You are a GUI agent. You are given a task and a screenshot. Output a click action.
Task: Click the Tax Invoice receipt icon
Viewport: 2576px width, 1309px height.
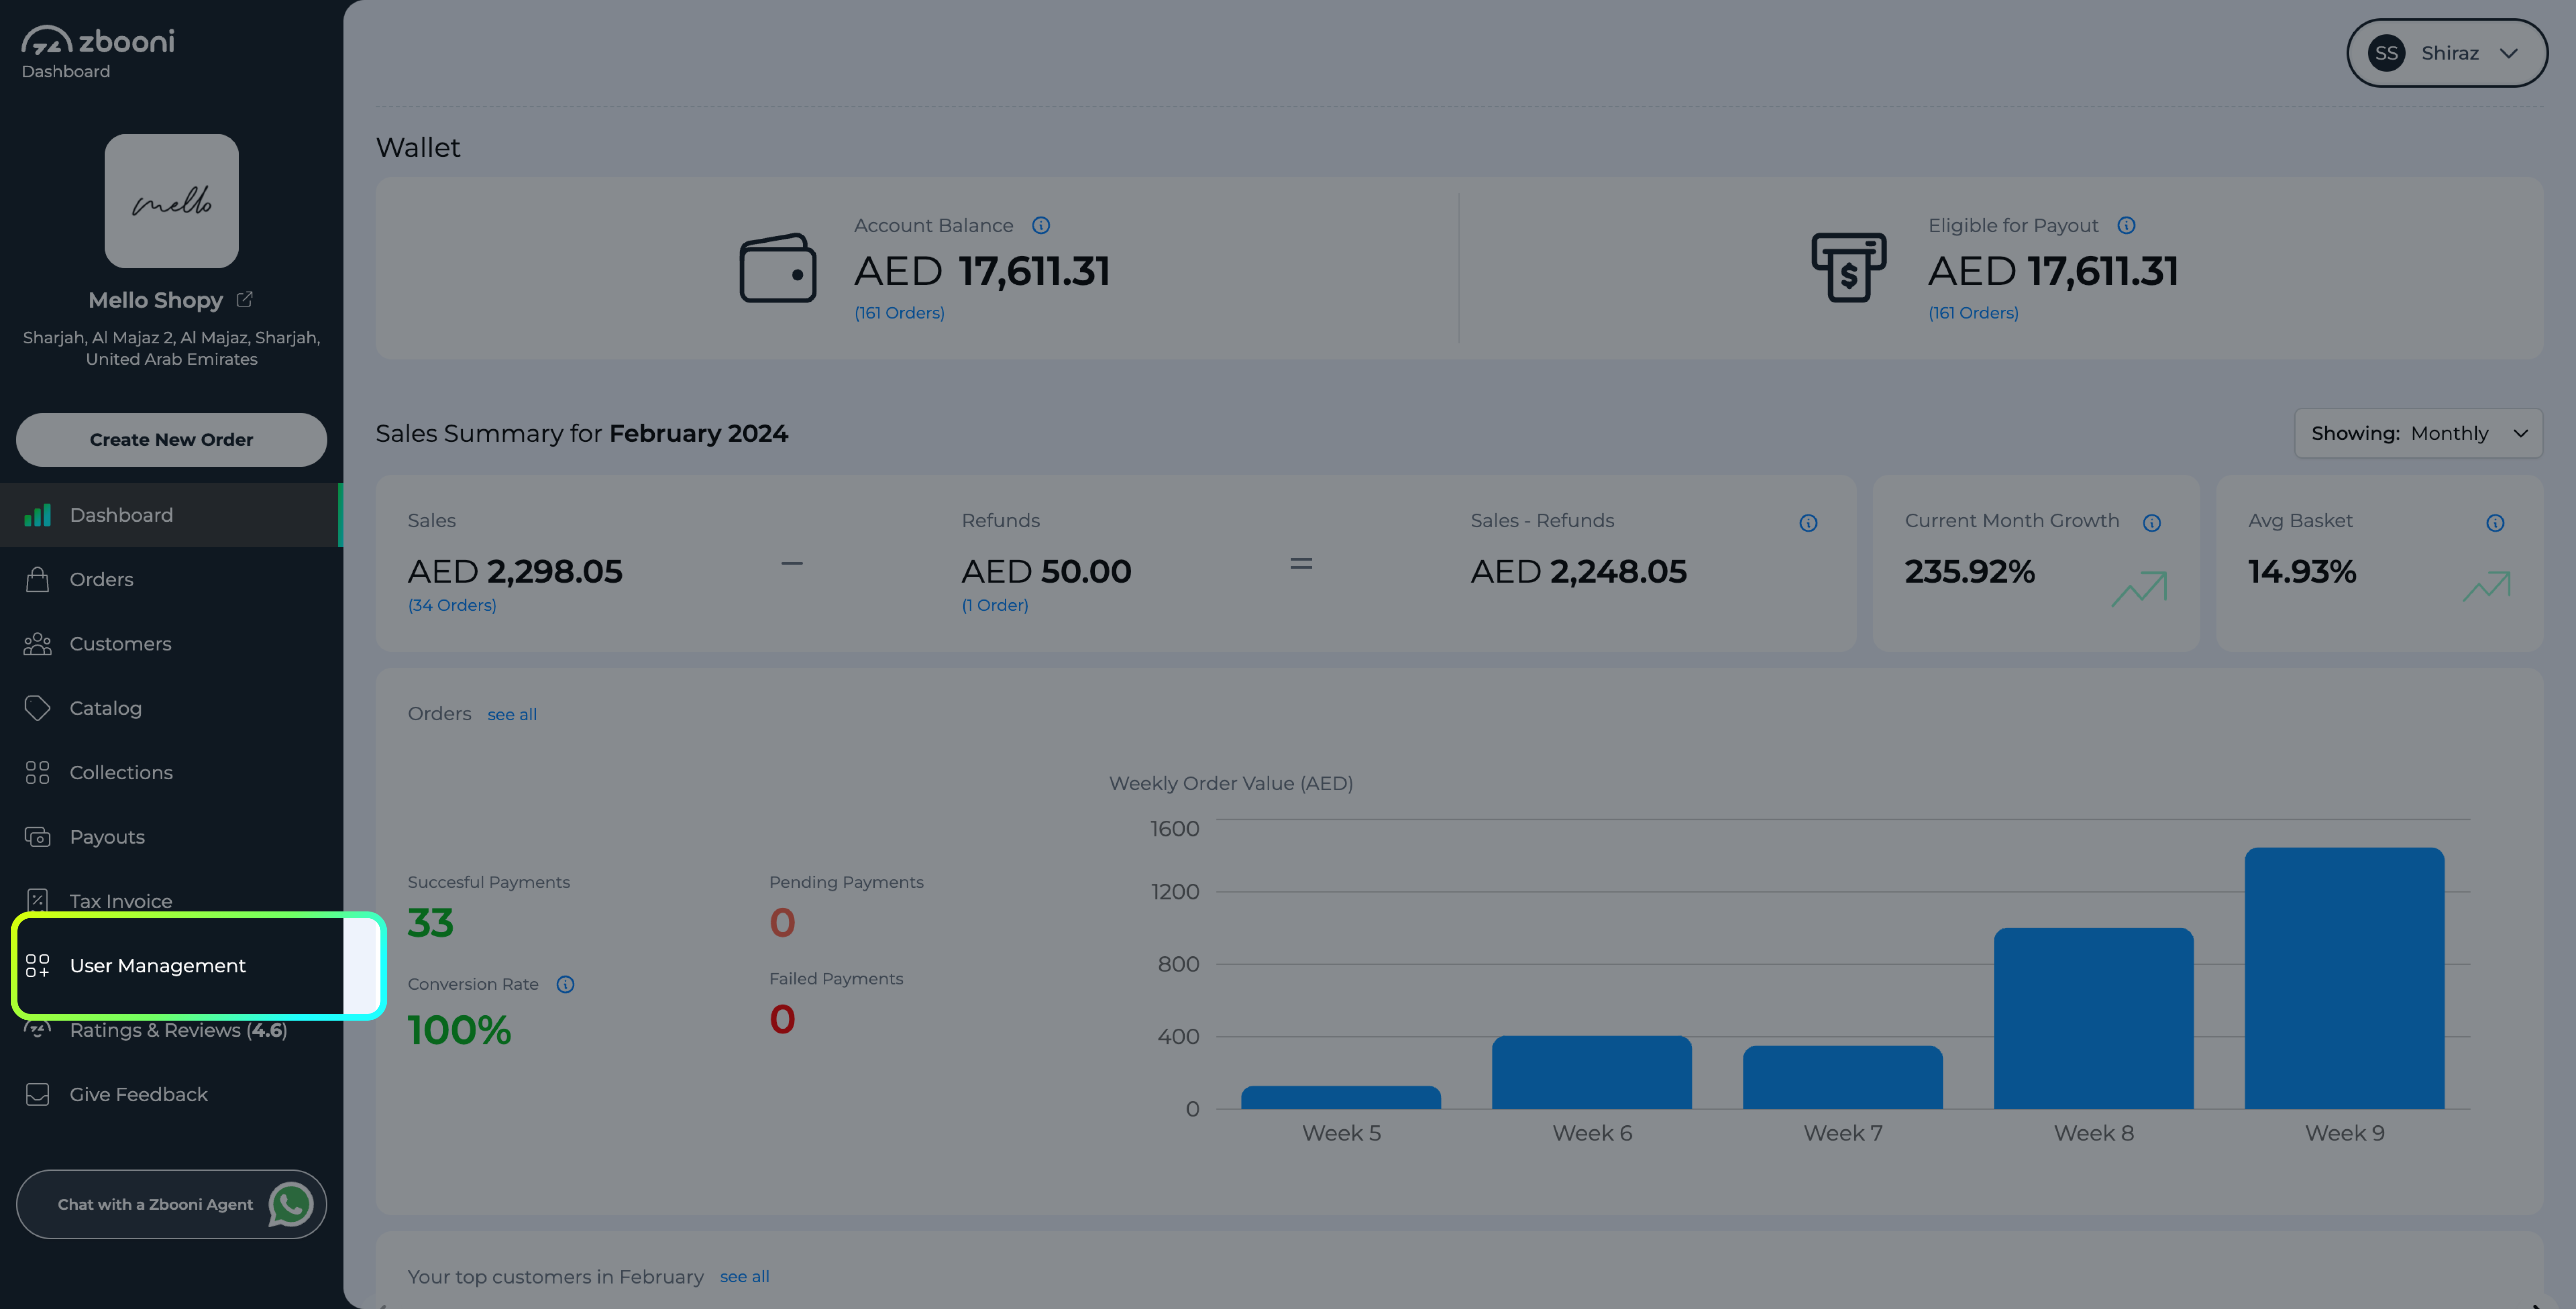point(37,900)
